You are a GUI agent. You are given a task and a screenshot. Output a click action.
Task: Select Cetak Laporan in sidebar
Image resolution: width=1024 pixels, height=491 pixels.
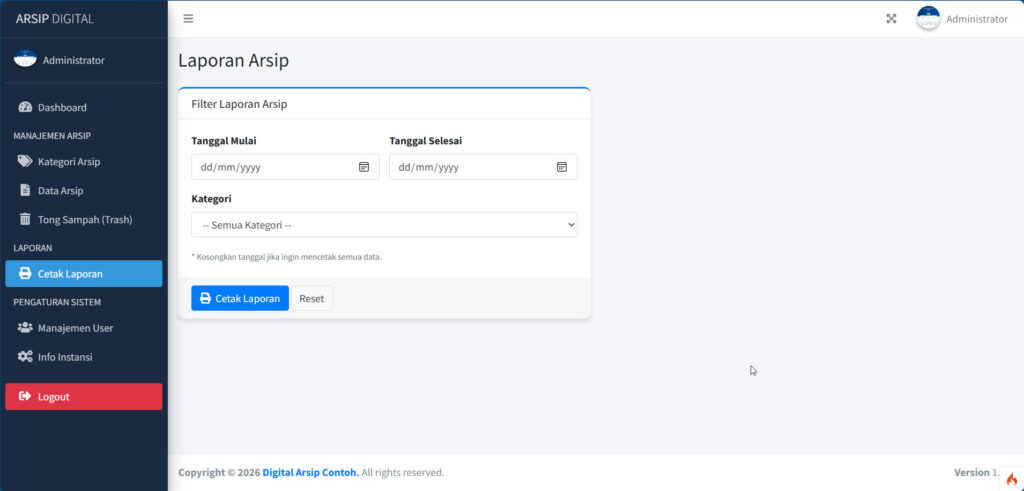click(70, 273)
